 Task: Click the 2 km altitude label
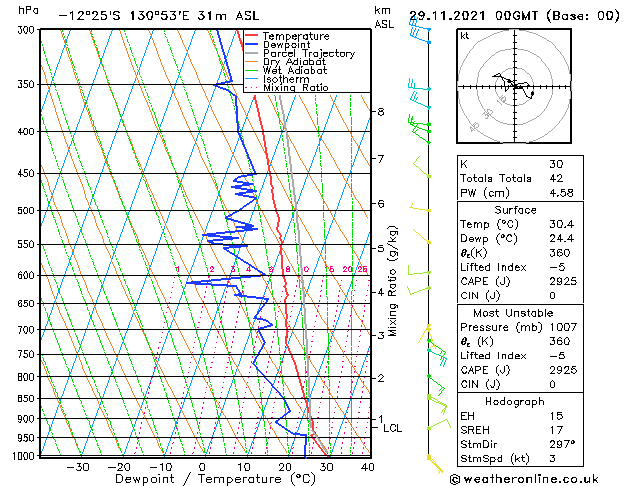pyautogui.click(x=381, y=378)
